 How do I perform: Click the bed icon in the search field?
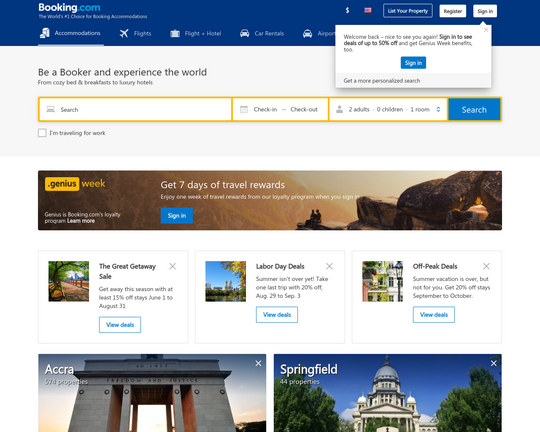[x=51, y=110]
